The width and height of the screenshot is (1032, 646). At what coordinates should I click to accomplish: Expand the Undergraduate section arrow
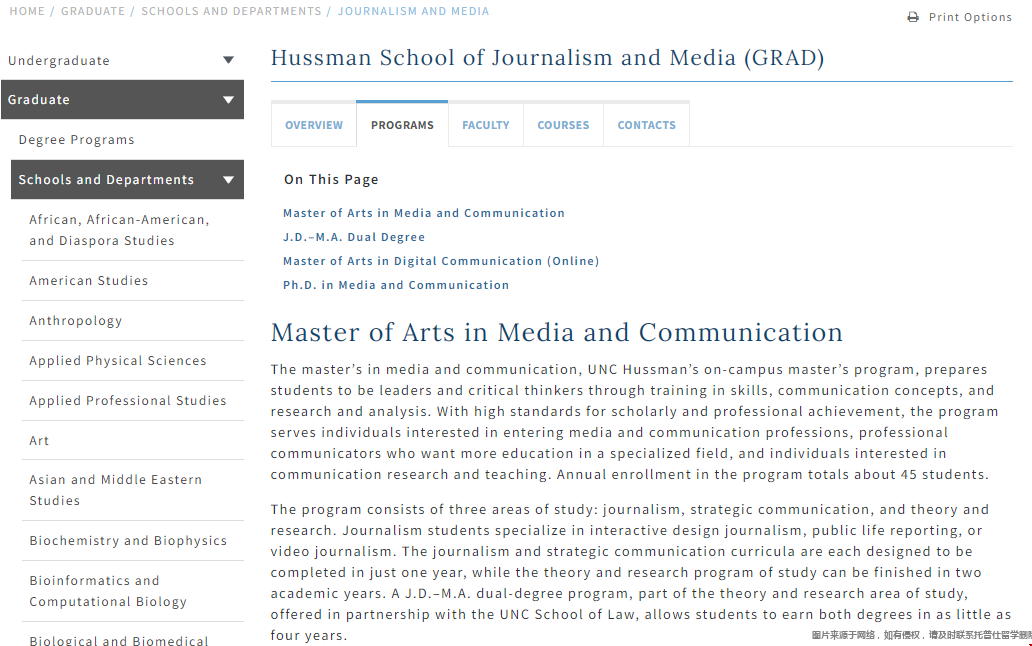pos(228,61)
